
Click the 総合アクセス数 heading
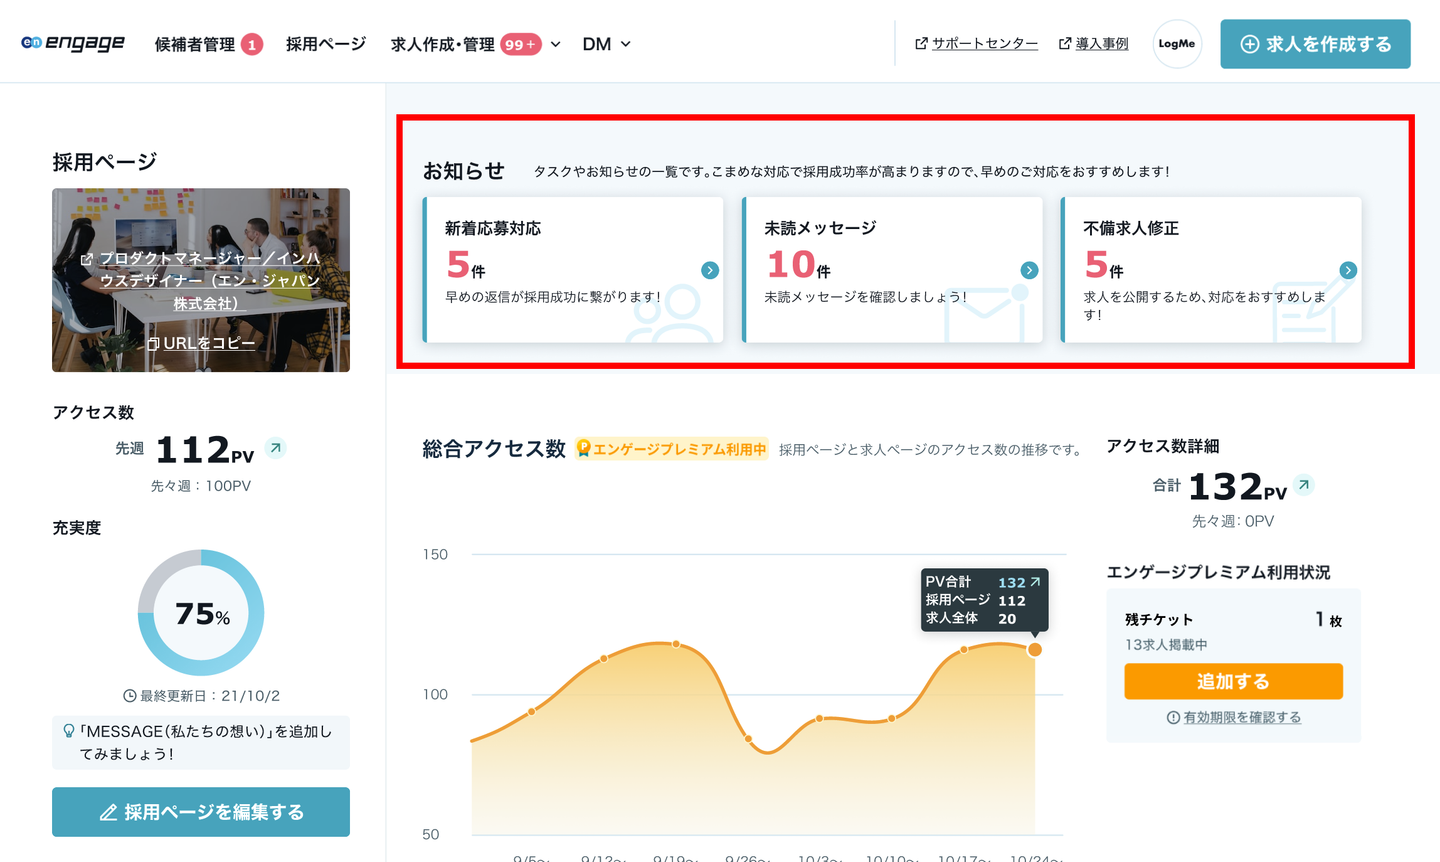pos(494,449)
